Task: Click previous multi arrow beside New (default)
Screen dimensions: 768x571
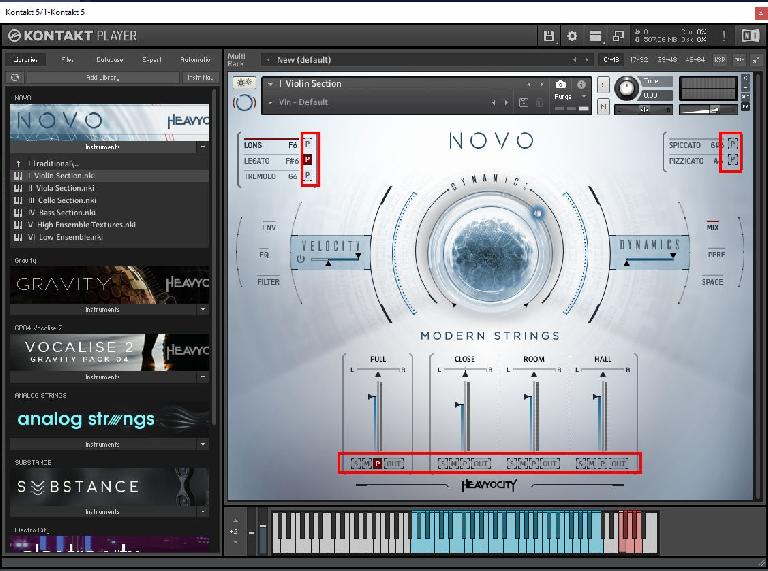Action: [x=574, y=60]
